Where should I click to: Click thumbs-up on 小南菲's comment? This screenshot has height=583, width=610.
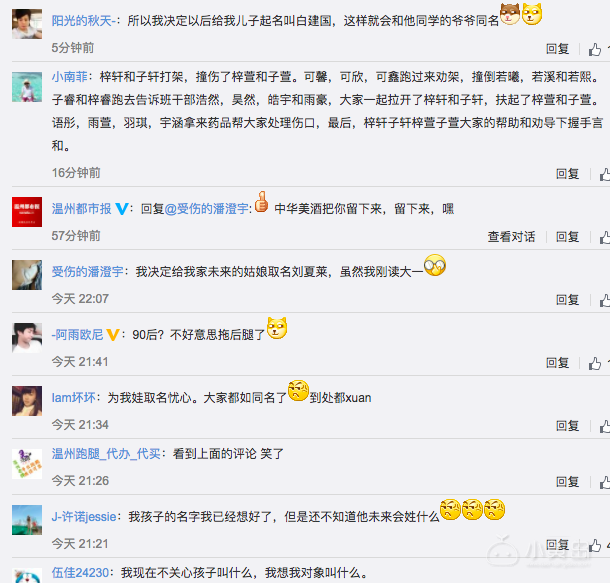pyautogui.click(x=605, y=174)
